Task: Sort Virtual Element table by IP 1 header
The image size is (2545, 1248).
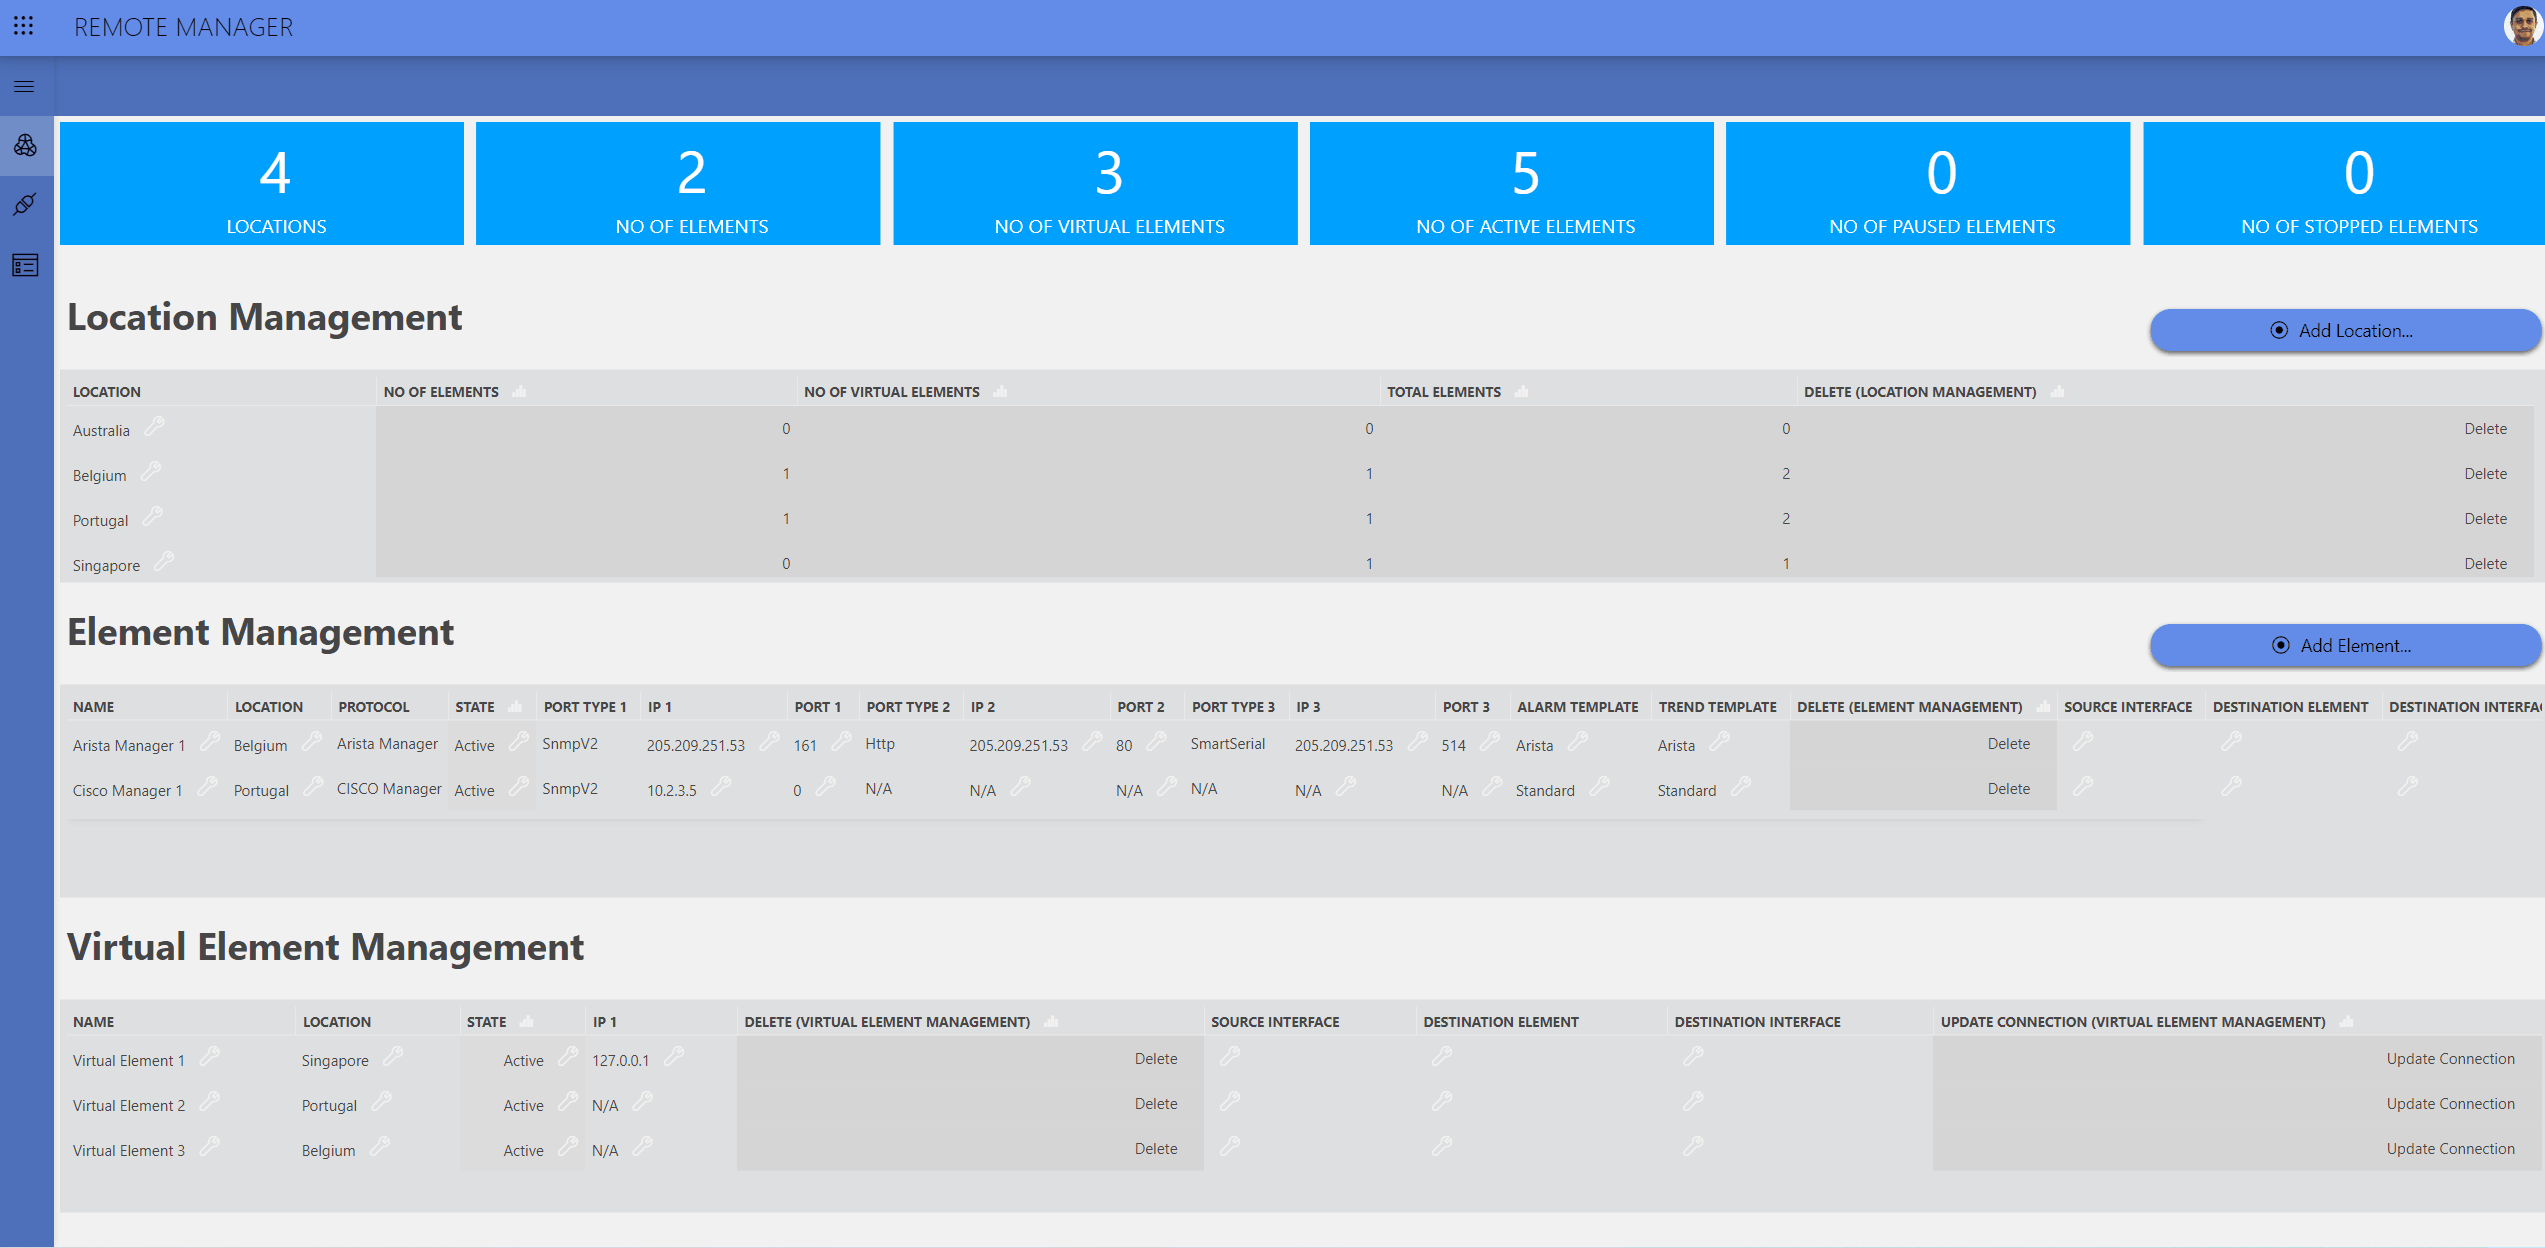Action: click(x=604, y=1022)
